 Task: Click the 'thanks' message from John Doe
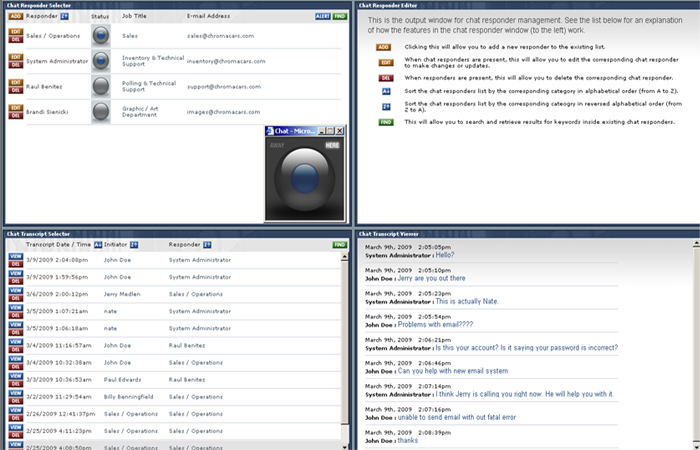(x=408, y=441)
